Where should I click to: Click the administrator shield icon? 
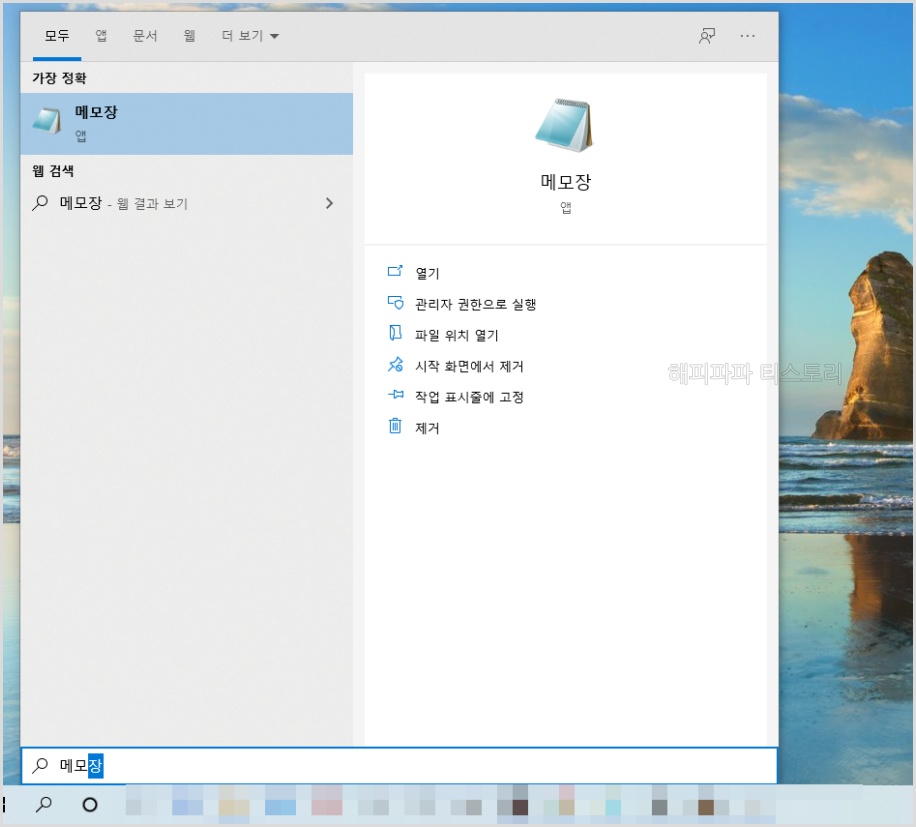pos(395,303)
